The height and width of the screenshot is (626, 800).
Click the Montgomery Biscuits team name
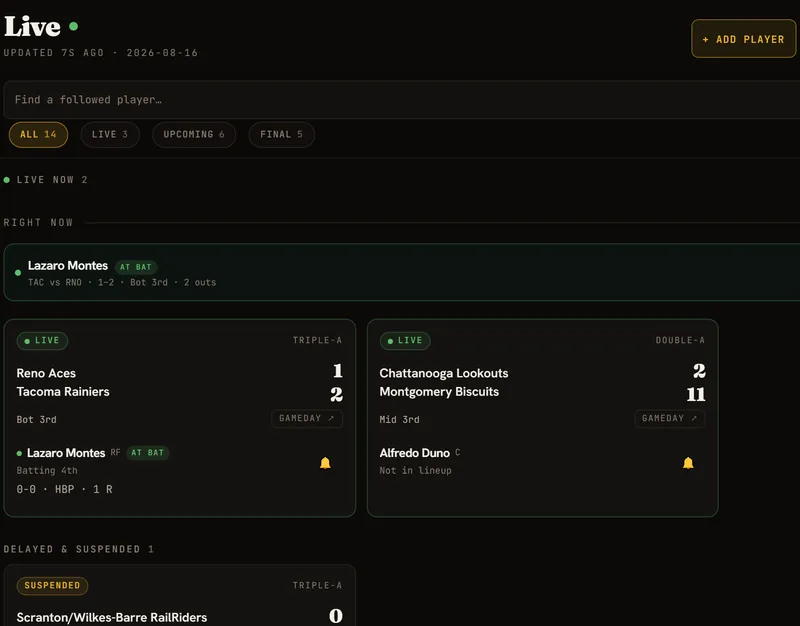click(x=439, y=392)
